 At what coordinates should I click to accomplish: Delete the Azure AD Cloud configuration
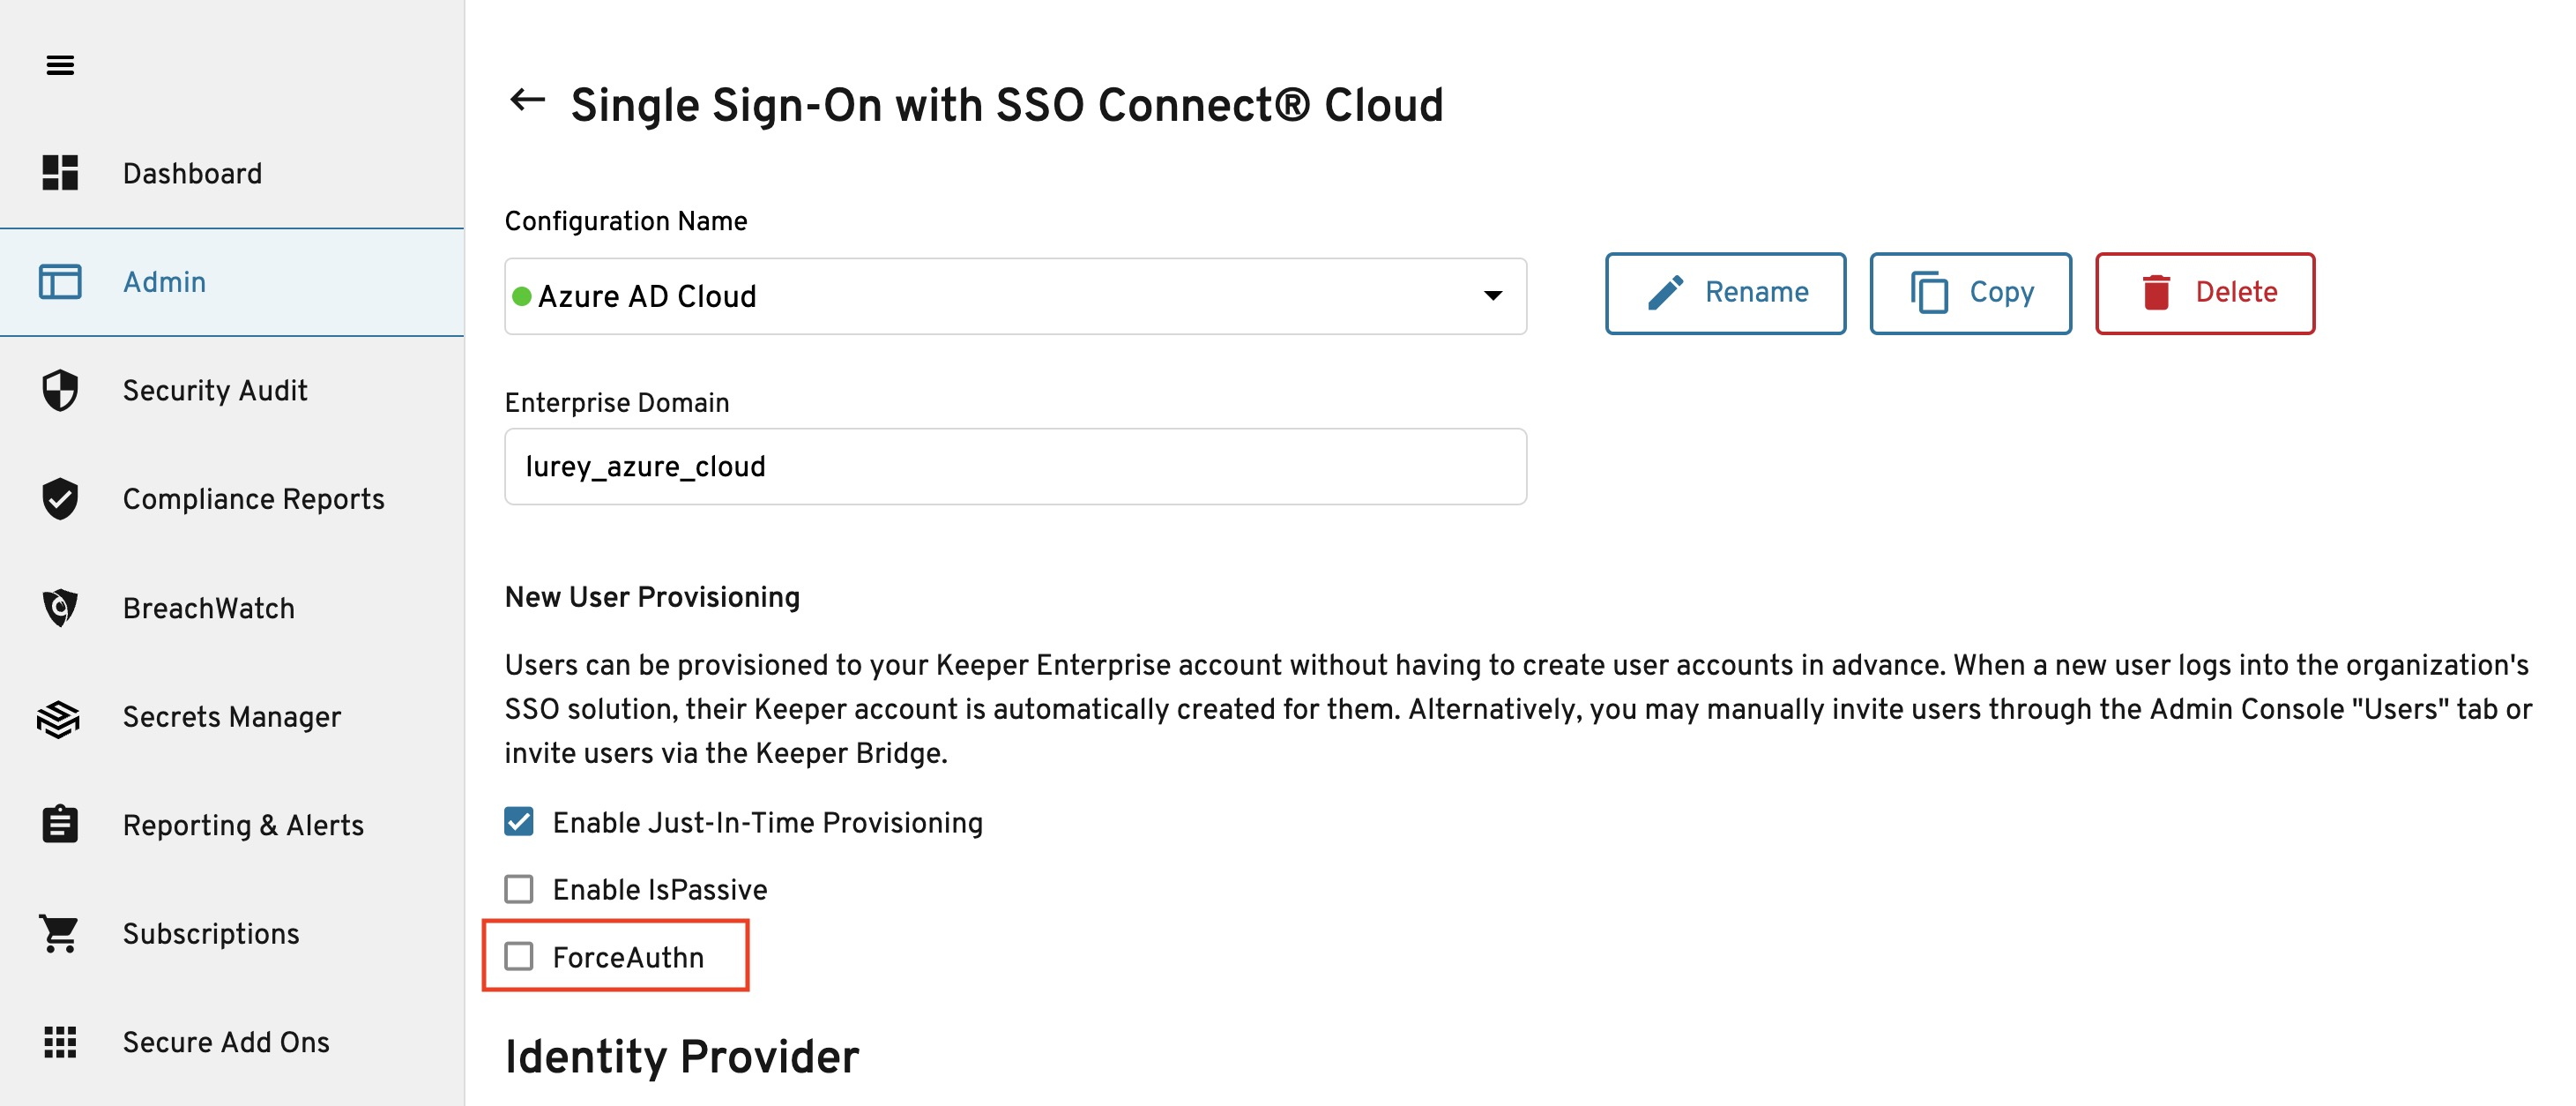[x=2204, y=293]
